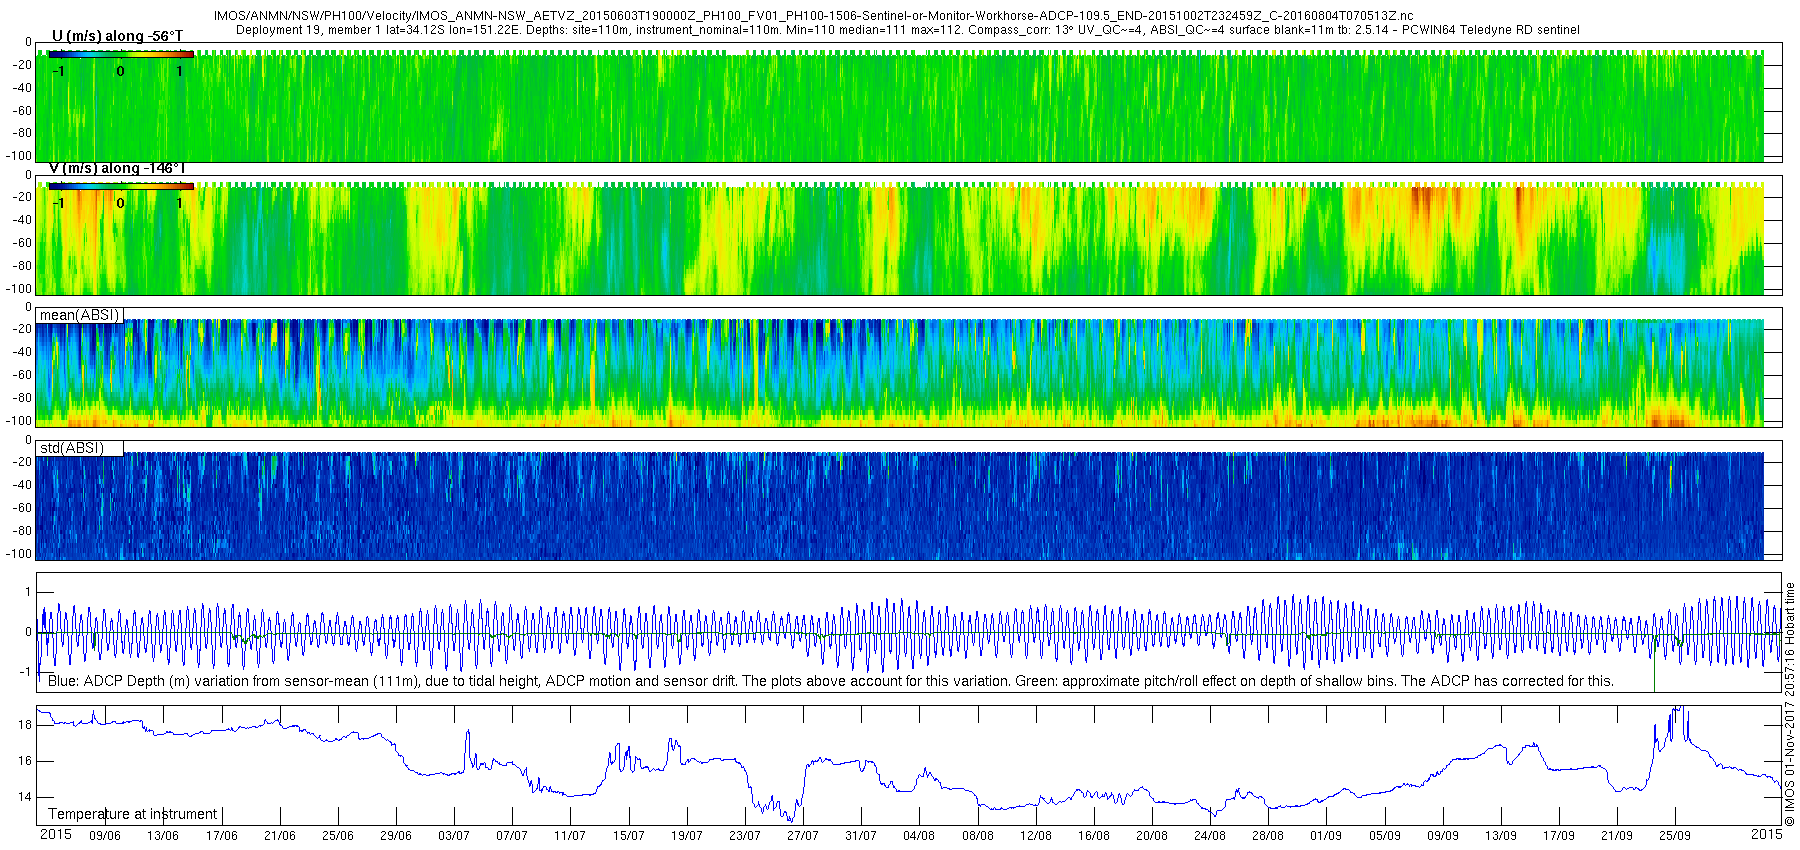This screenshot has height=850, width=1800.
Task: Click the 13/09 date tick label
Action: coord(1500,836)
